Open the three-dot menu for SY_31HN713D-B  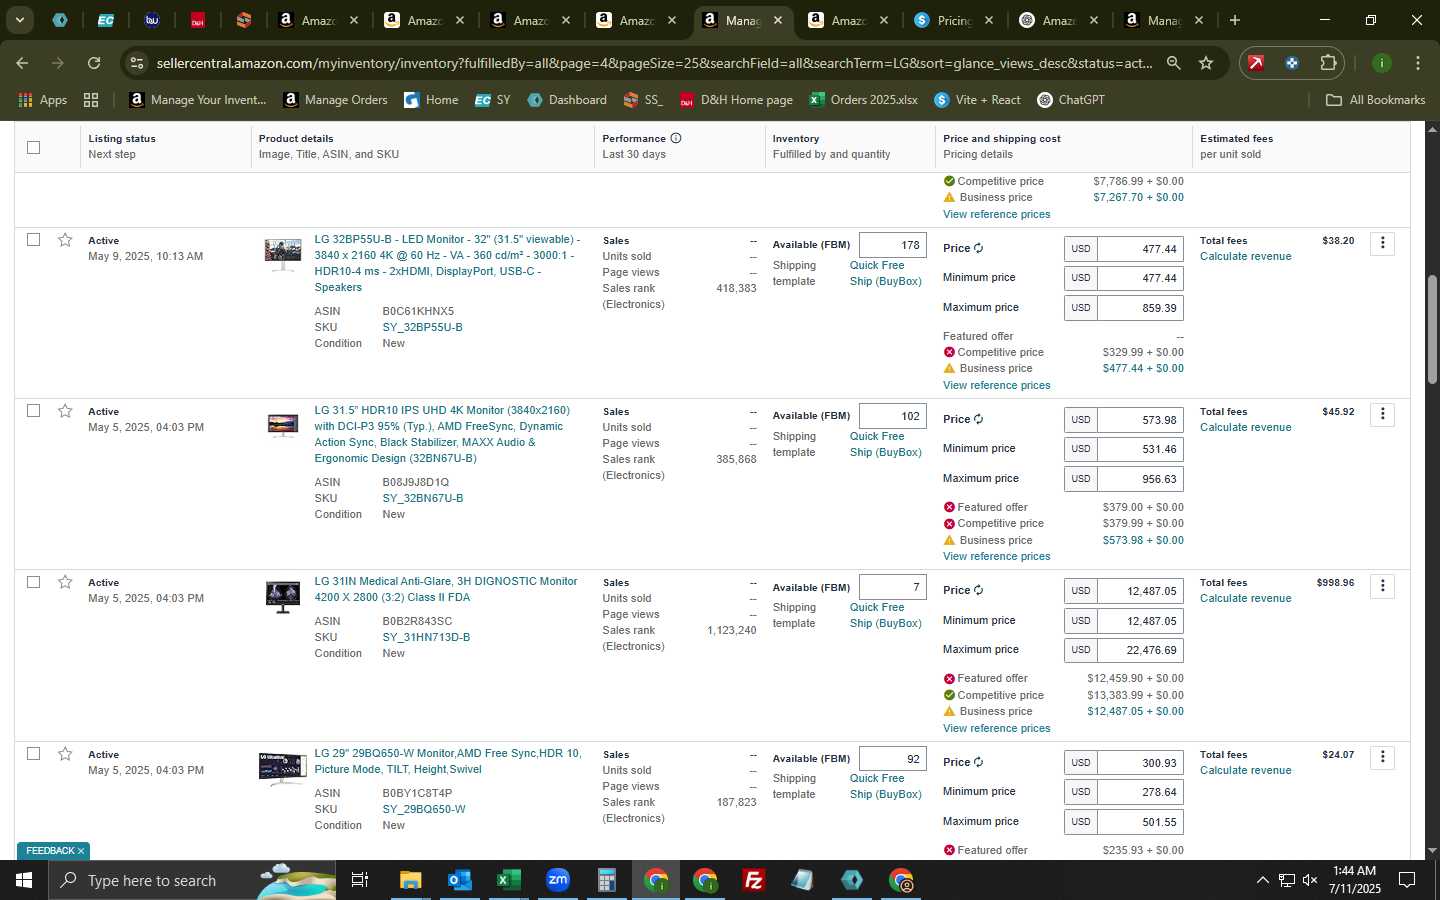1382,586
